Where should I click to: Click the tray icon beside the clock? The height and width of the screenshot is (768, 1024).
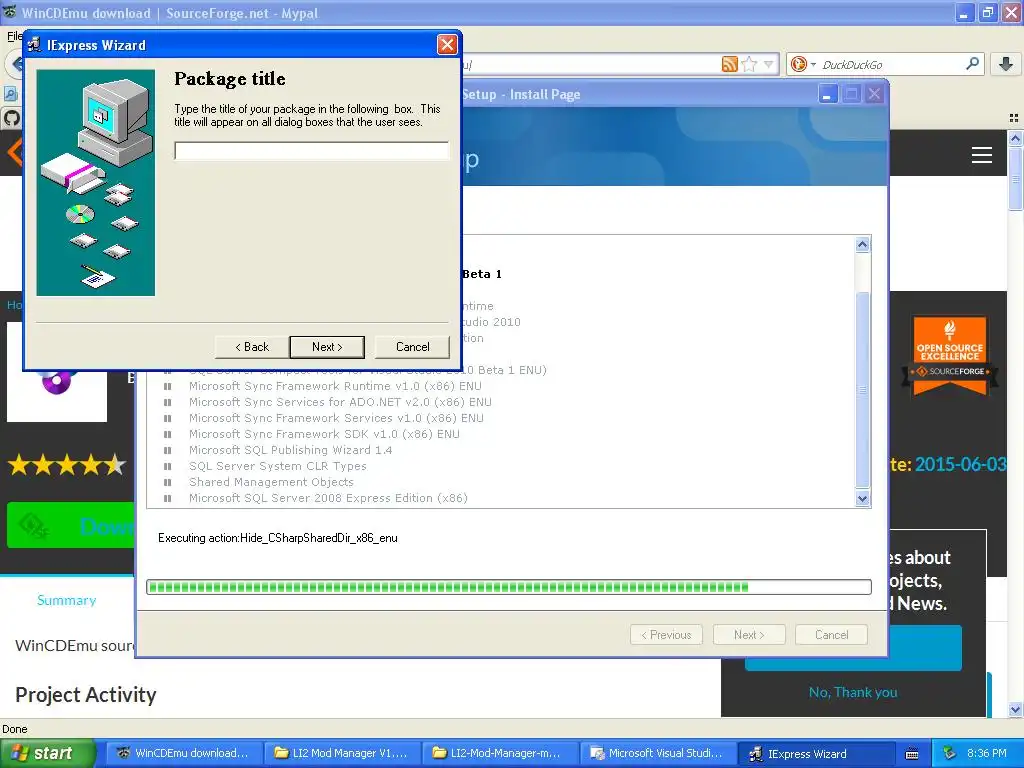point(949,754)
